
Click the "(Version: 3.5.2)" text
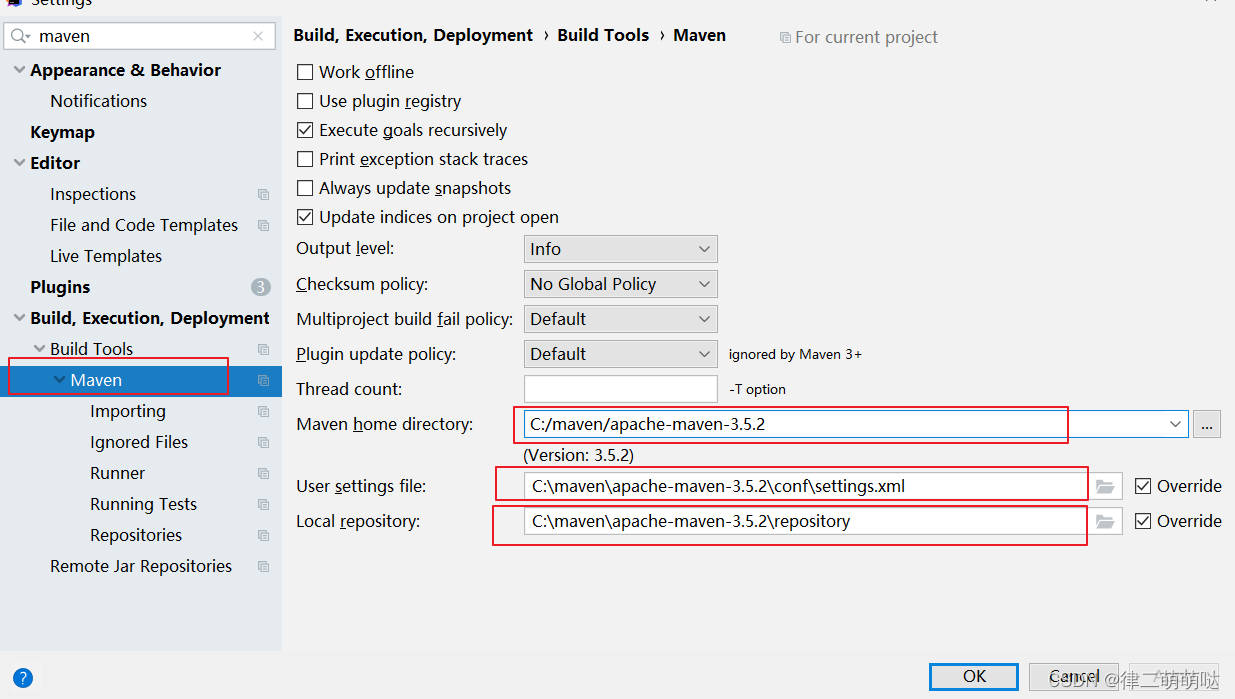click(579, 455)
